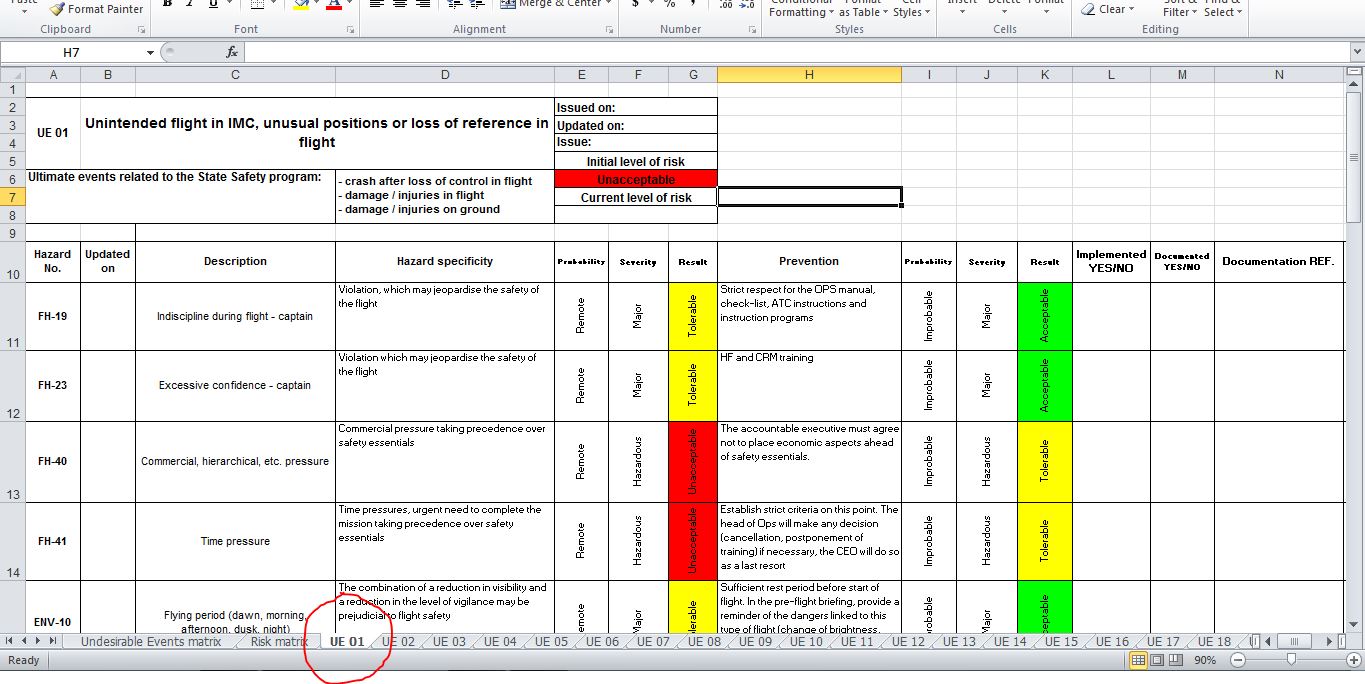Toggle Normal view in status bar
This screenshot has width=1365, height=684.
[1138, 660]
